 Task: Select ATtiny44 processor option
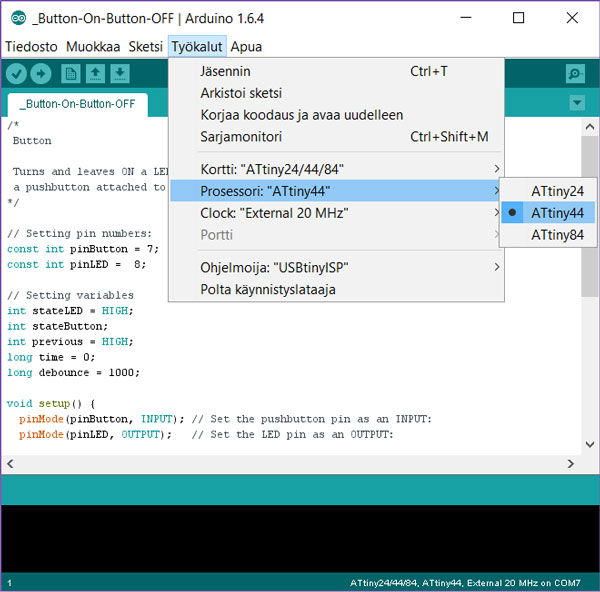[548, 213]
